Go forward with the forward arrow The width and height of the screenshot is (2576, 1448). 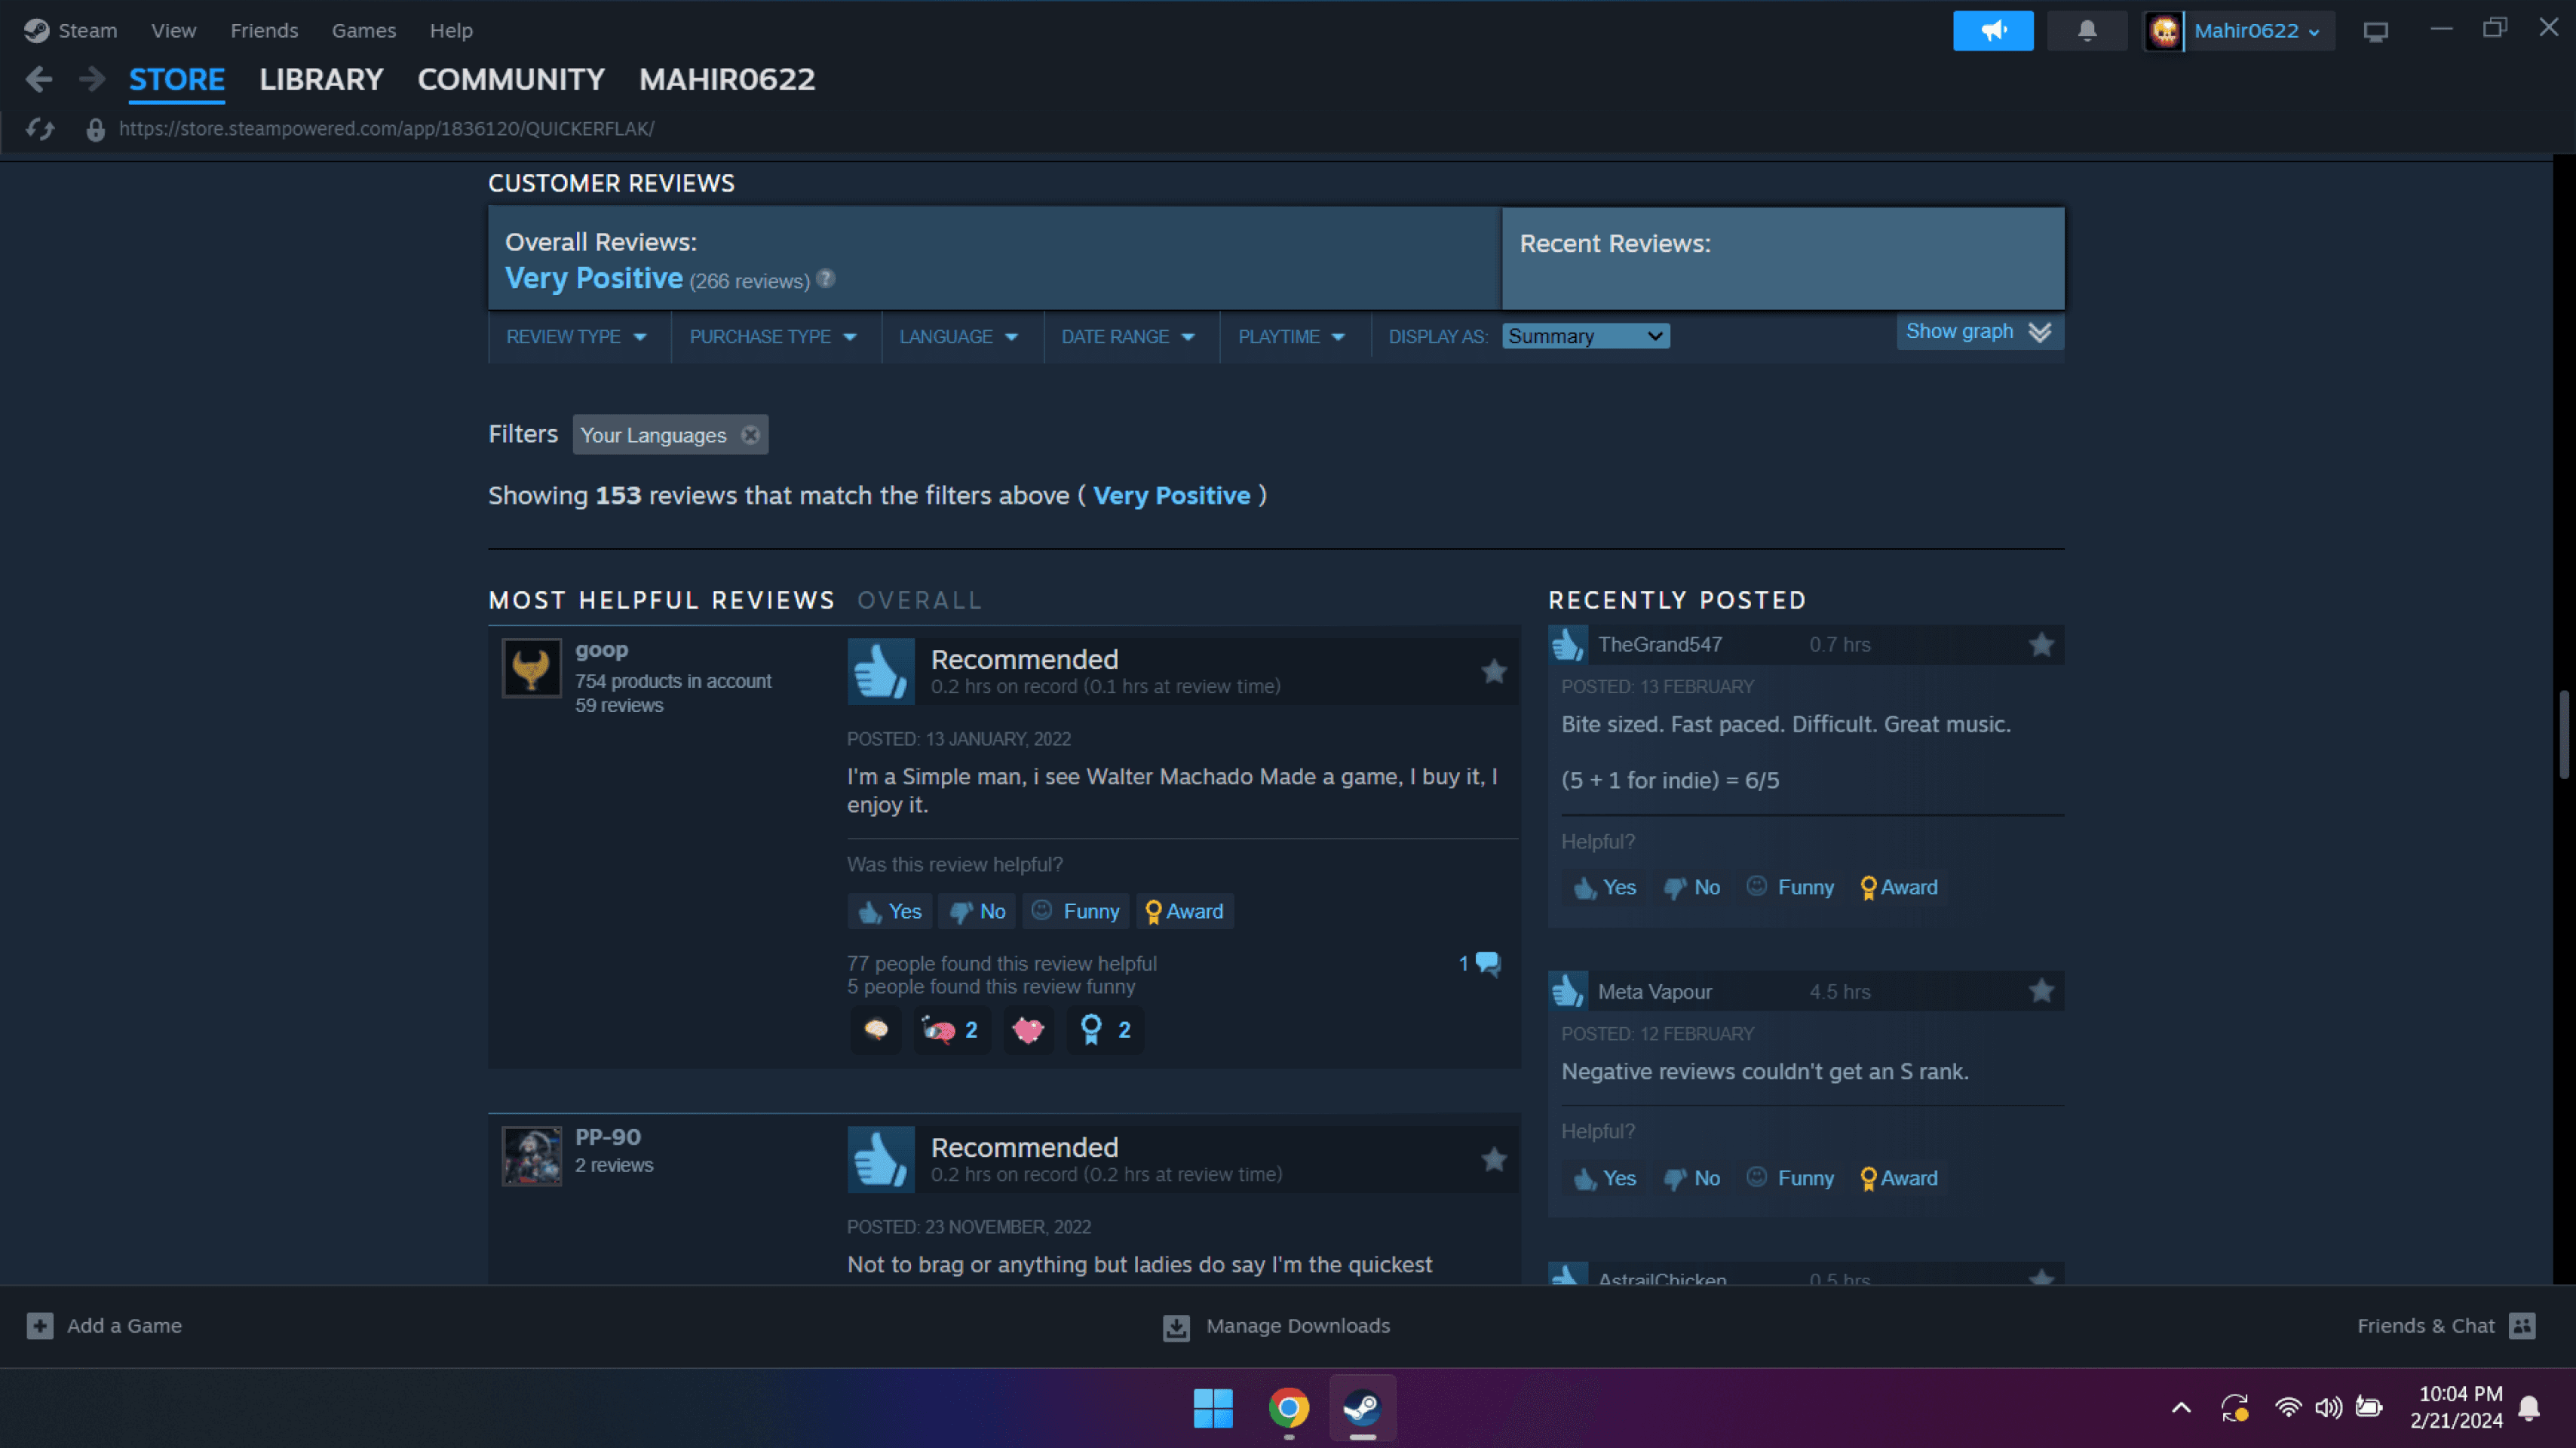tap(92, 79)
